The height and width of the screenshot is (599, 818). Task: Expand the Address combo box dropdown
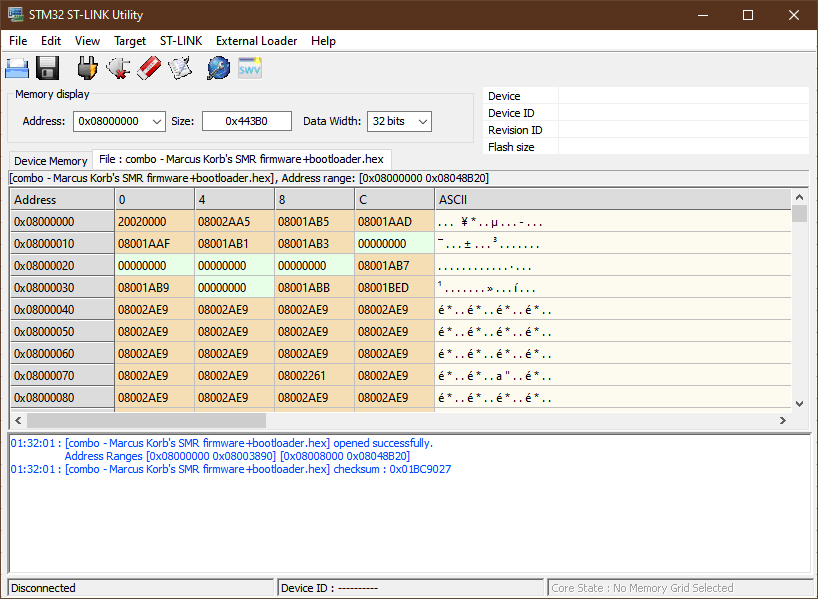point(157,122)
